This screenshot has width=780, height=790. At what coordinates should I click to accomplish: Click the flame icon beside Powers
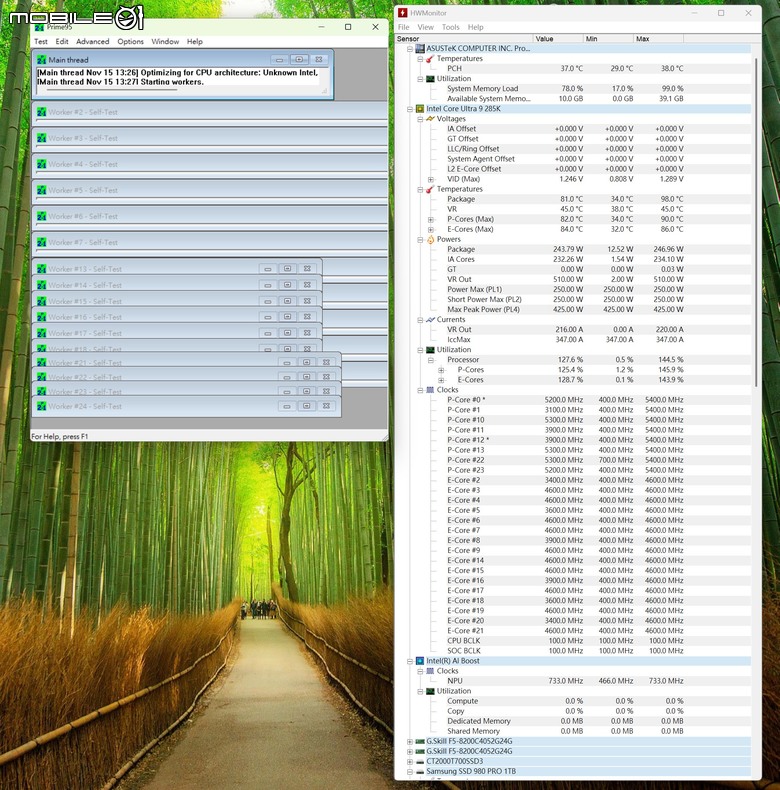point(430,239)
